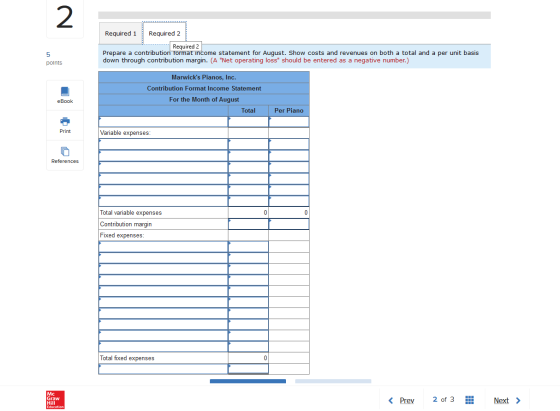Click the Variable expenses: label

point(125,133)
